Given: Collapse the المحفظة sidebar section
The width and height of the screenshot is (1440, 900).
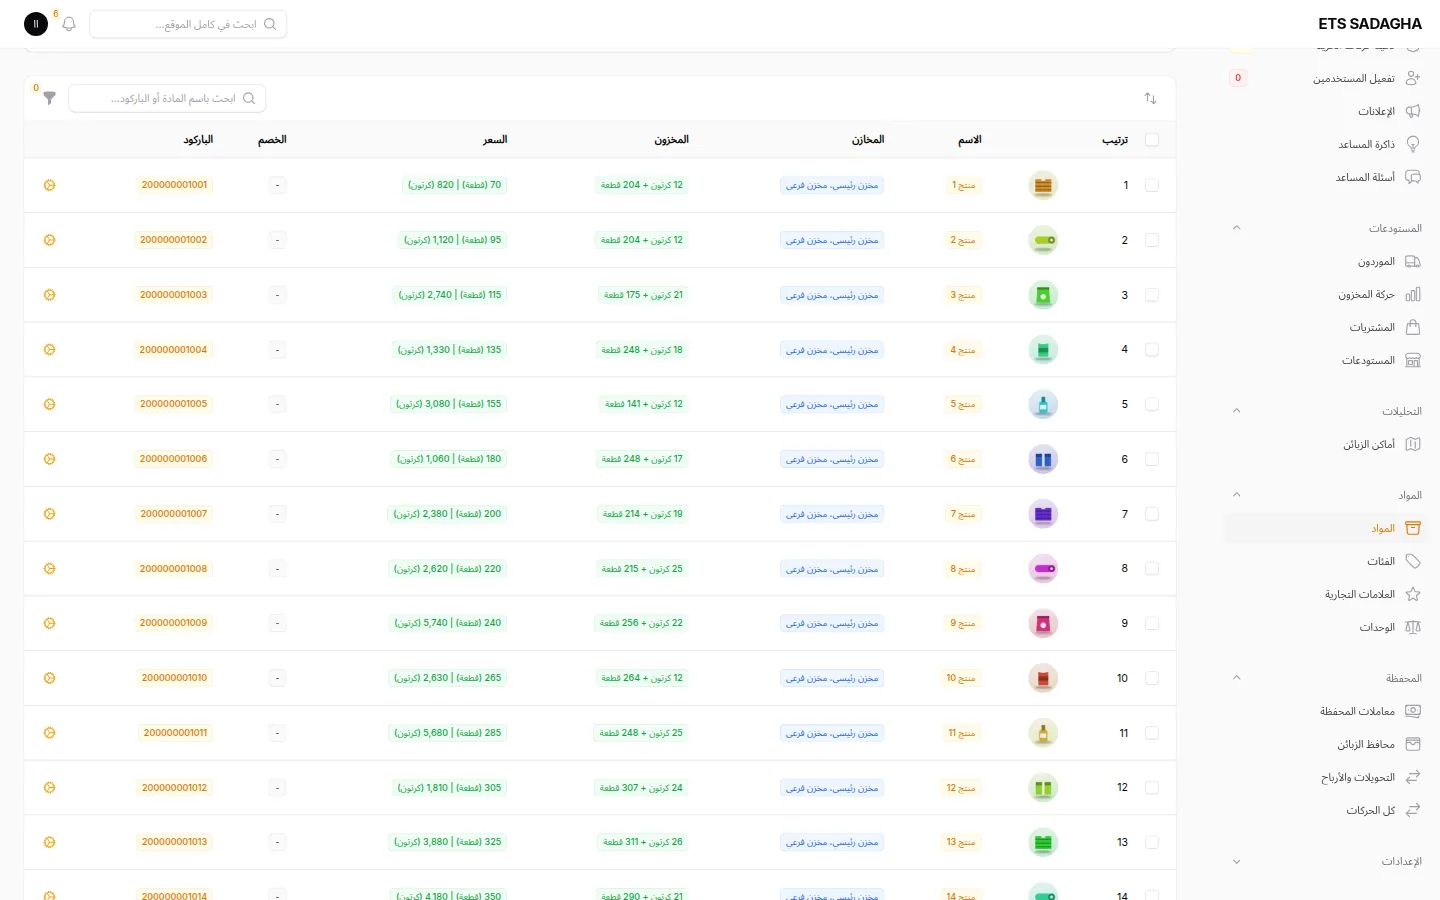Looking at the screenshot, I should point(1237,678).
